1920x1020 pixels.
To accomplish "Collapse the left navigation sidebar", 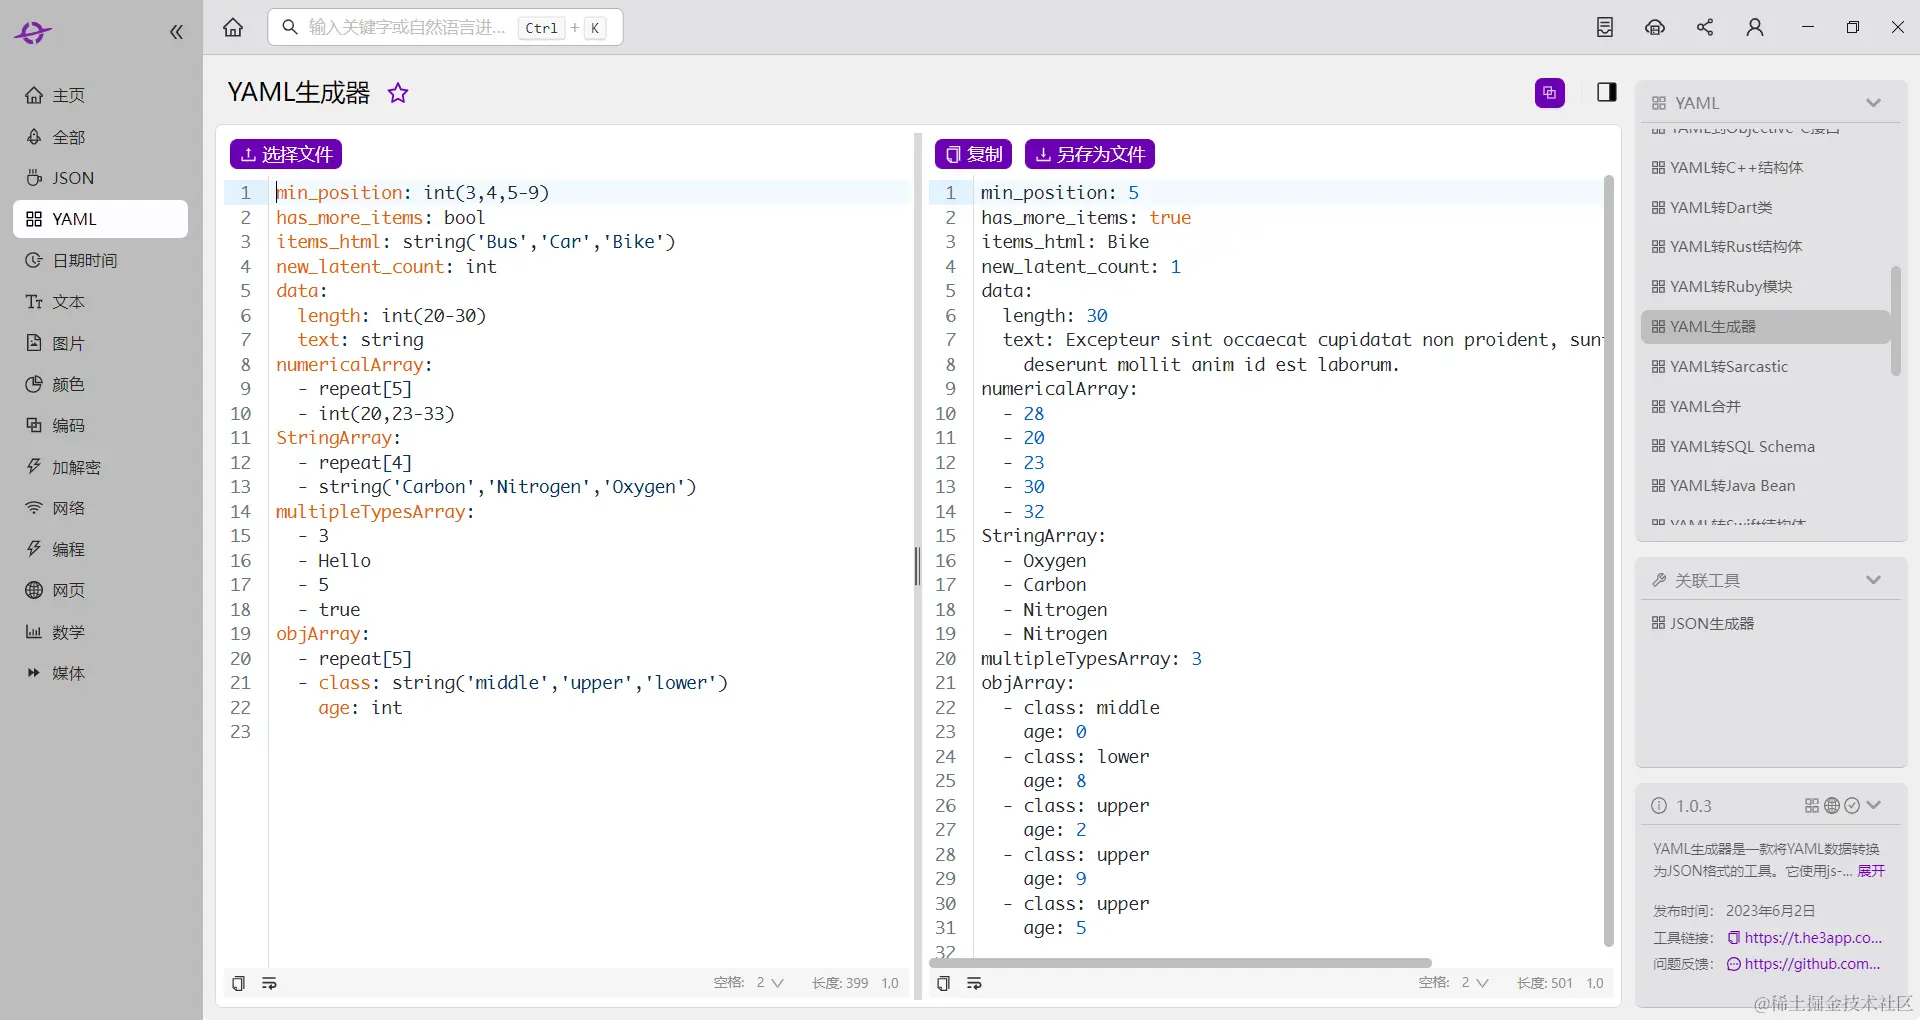I will coord(176,32).
